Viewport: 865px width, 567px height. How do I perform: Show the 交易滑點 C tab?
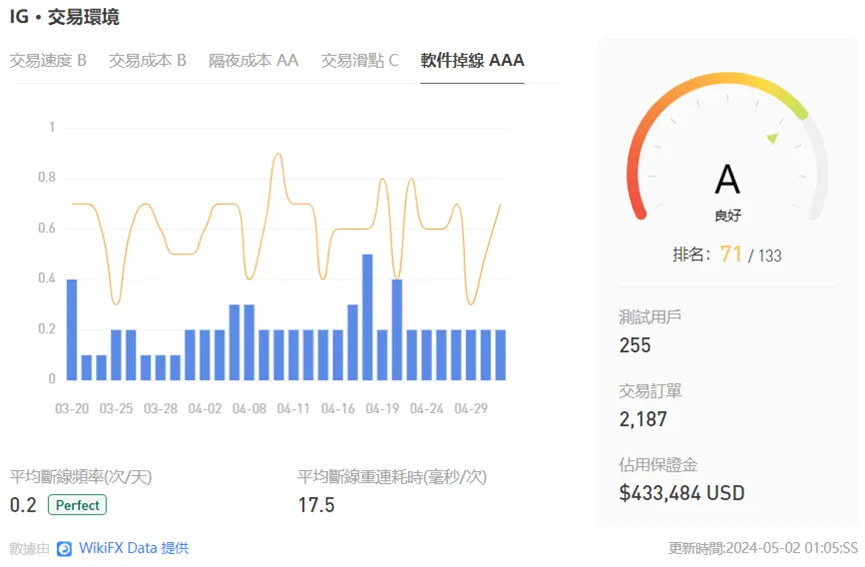[360, 60]
